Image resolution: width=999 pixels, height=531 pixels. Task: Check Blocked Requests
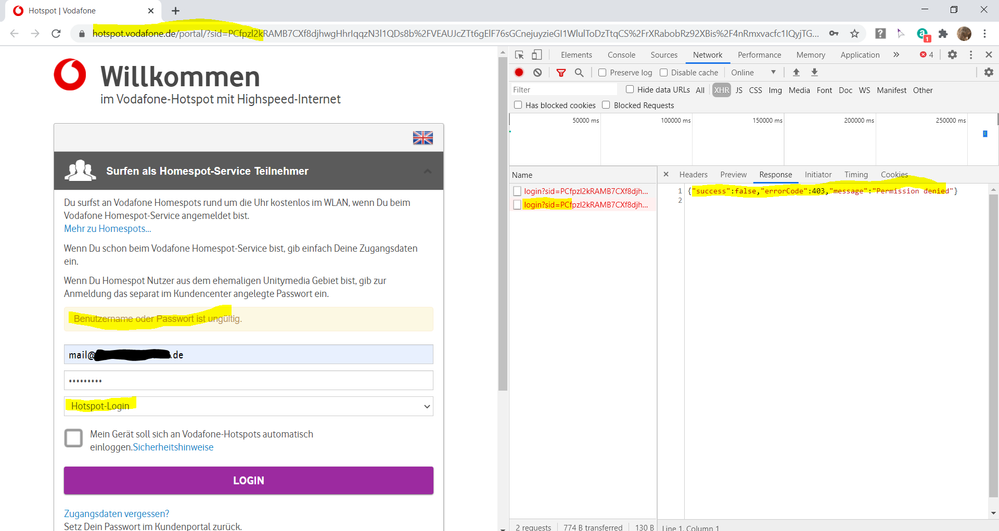(606, 105)
